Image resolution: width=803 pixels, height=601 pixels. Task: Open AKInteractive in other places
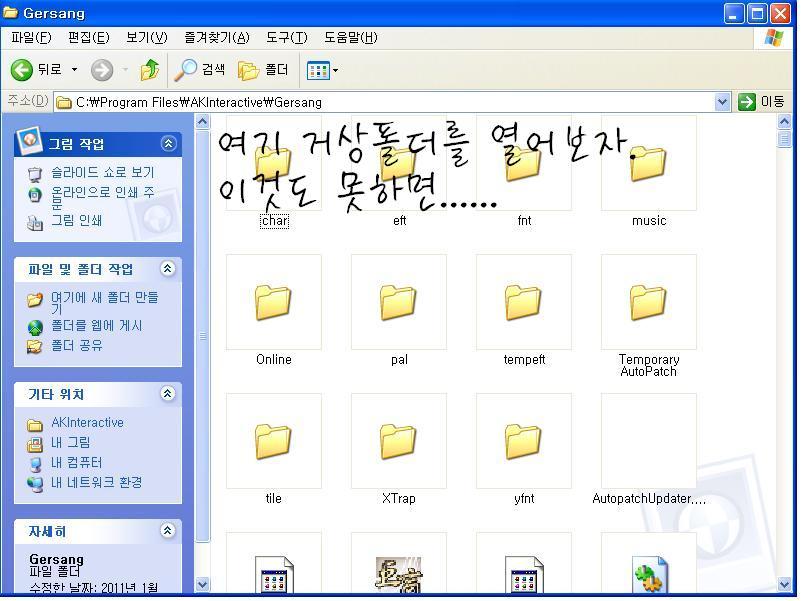88,422
